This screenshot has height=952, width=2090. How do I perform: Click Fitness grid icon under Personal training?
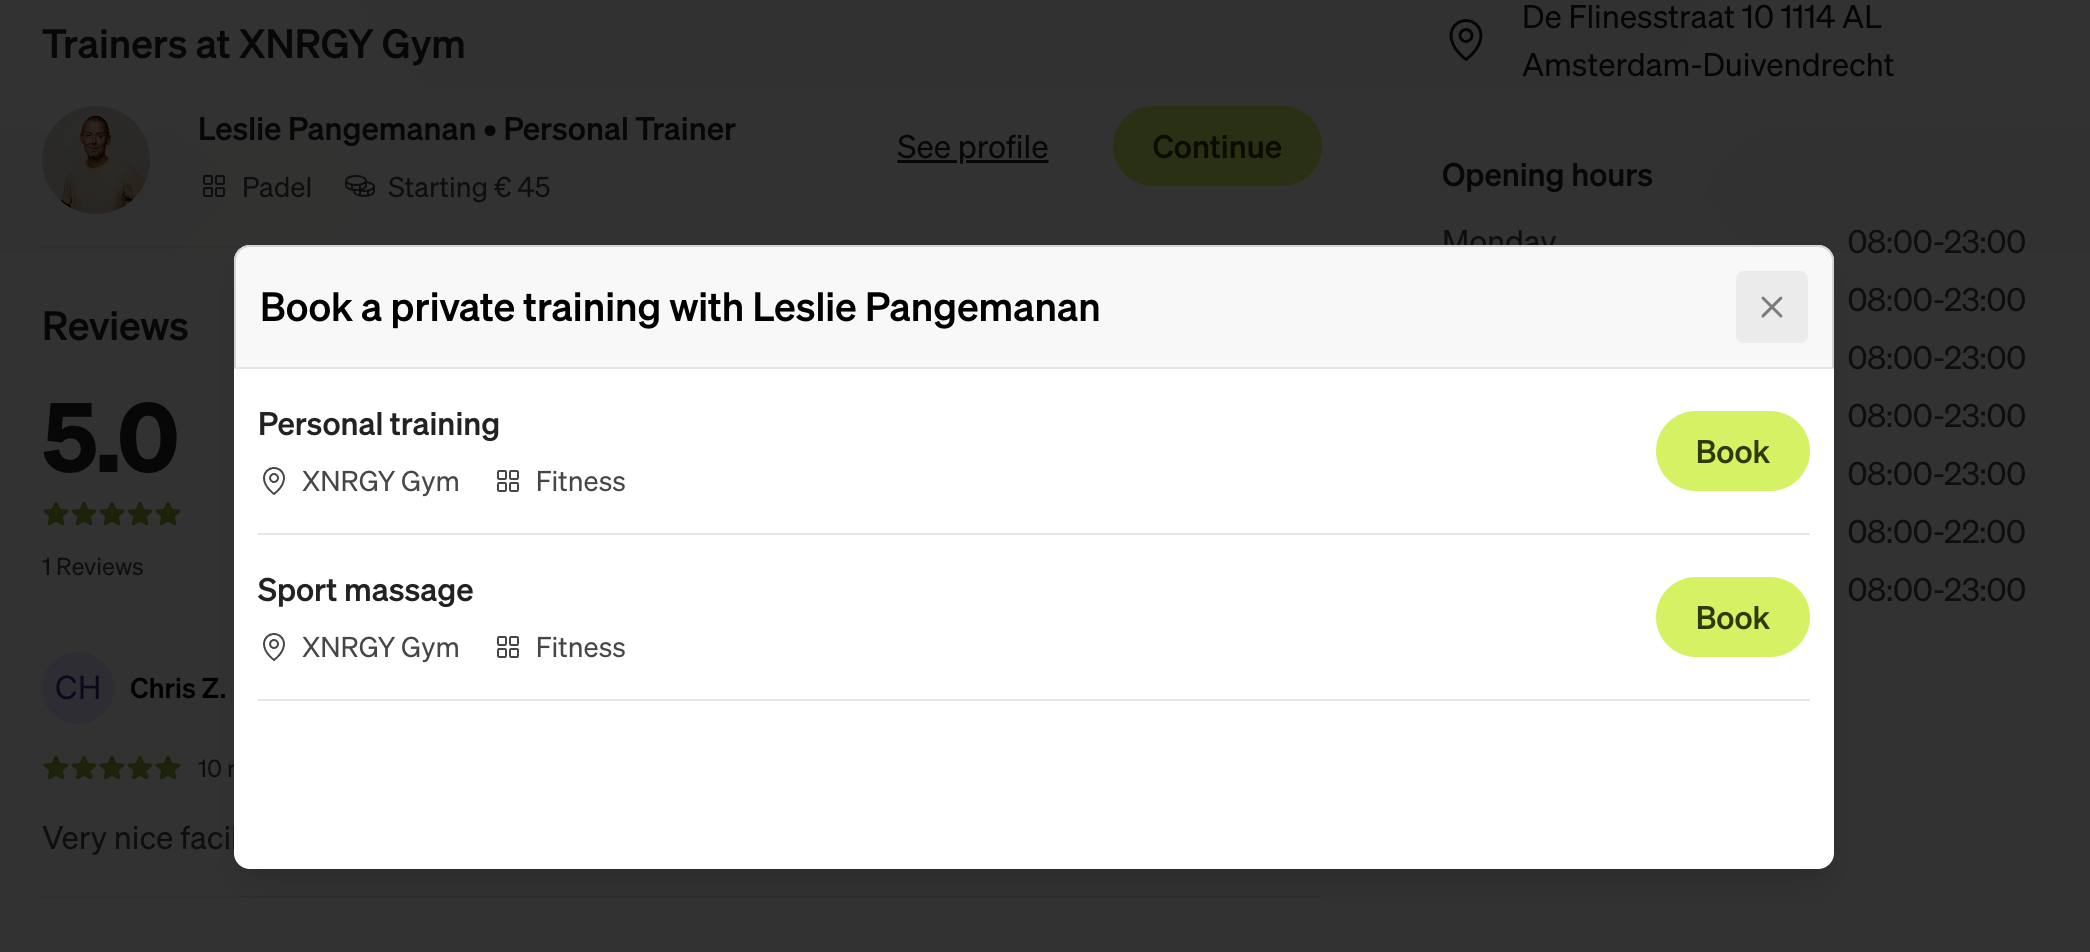(x=508, y=481)
